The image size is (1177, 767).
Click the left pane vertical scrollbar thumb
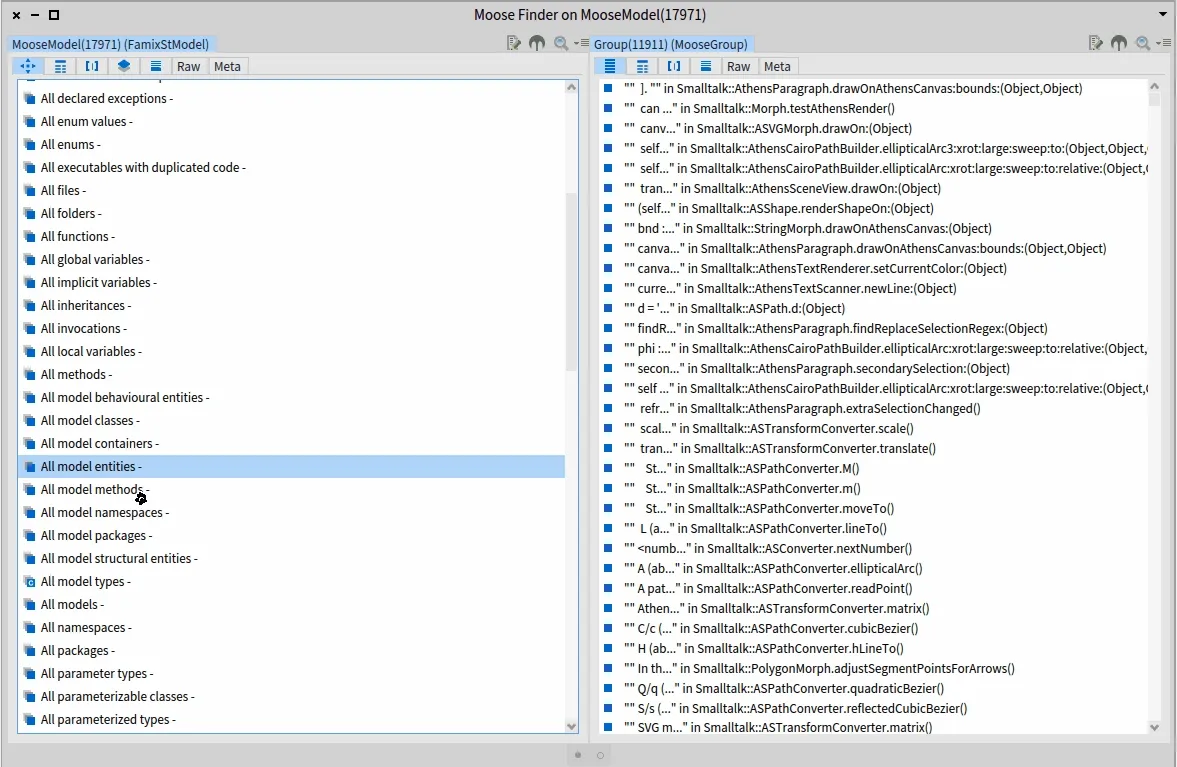click(x=571, y=281)
